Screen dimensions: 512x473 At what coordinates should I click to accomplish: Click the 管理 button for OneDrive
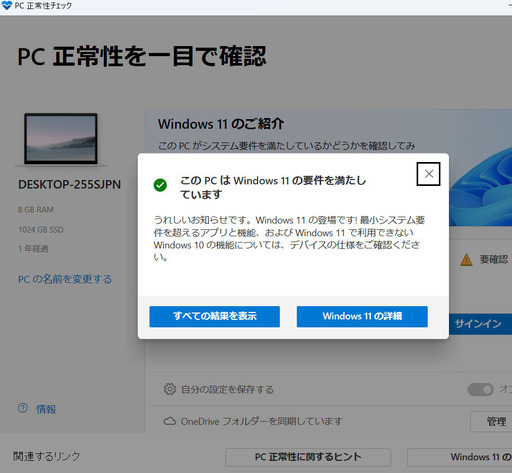pos(491,421)
